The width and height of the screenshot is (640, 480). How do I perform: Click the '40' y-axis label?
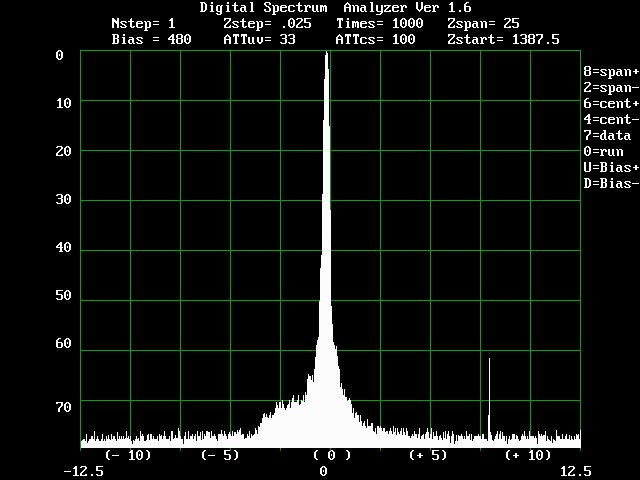[x=64, y=247]
